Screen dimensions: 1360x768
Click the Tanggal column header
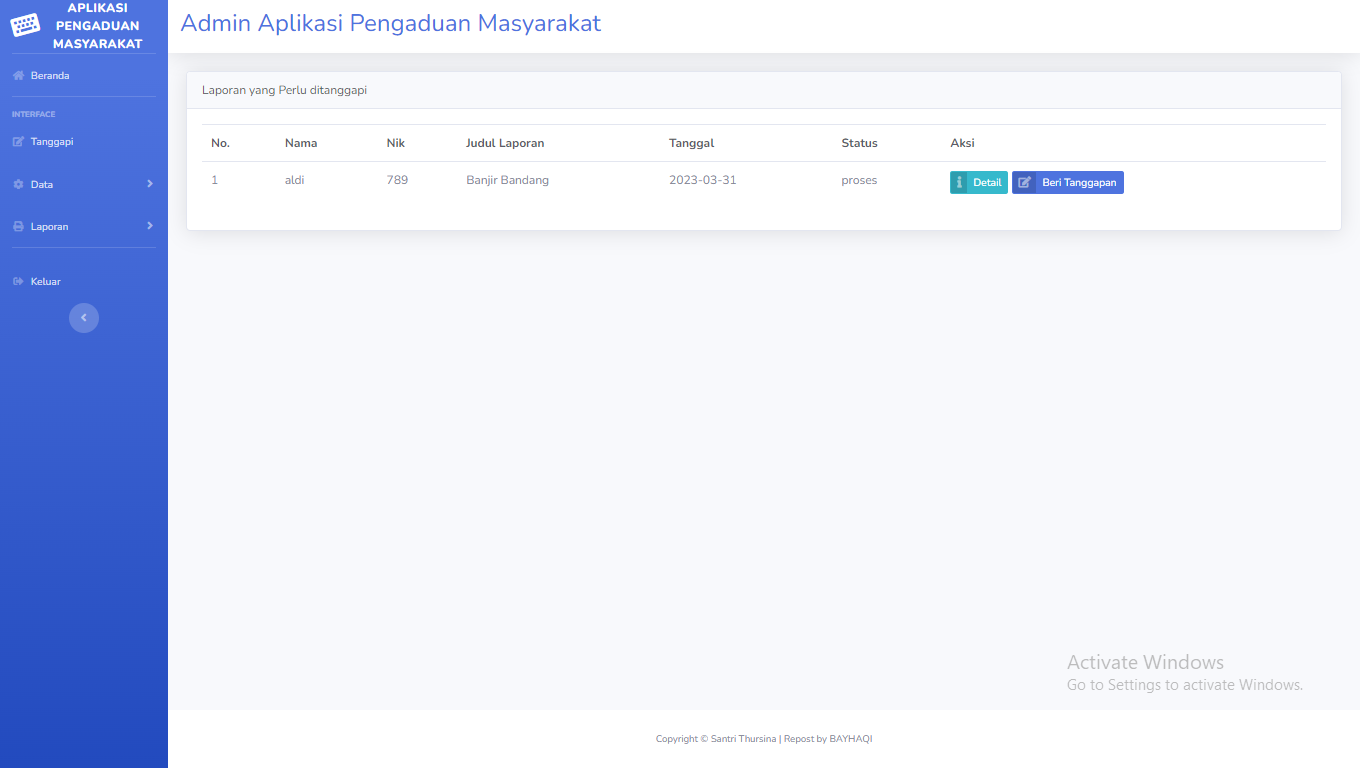point(692,143)
